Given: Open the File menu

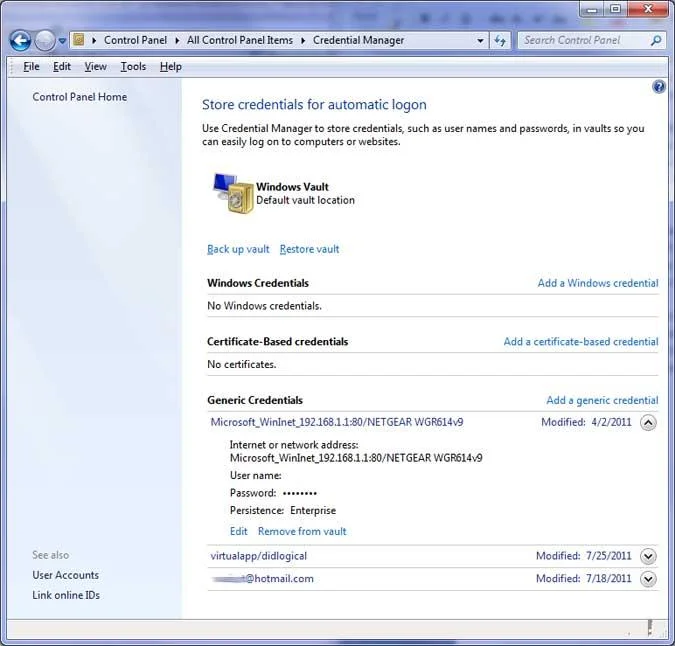Looking at the screenshot, I should click(x=31, y=67).
